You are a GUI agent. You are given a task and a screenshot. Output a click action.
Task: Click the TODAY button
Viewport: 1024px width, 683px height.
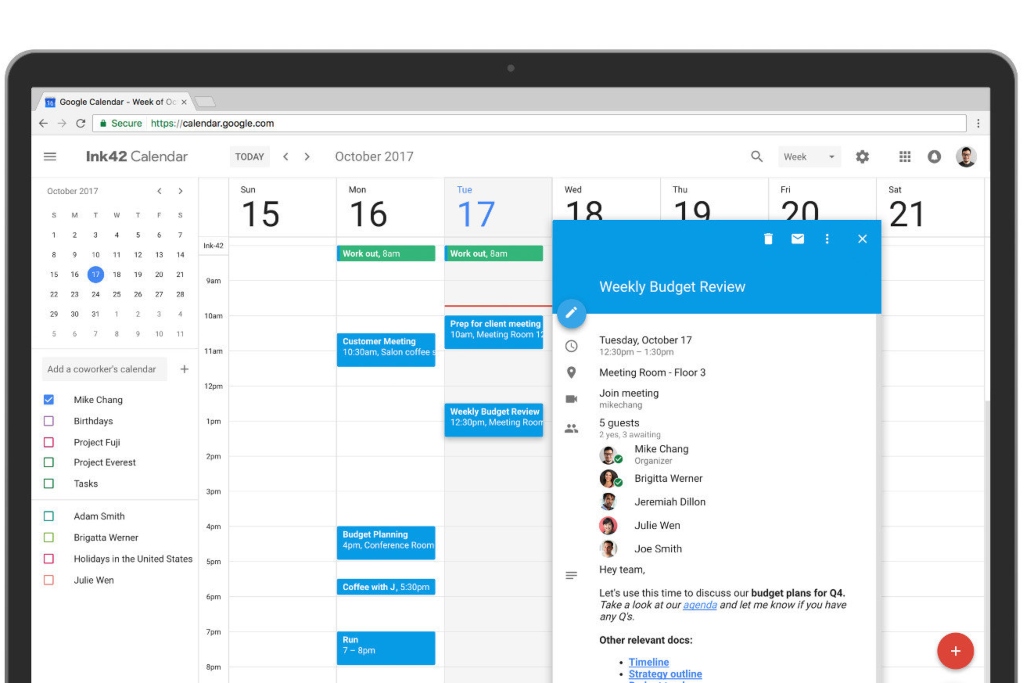pos(249,157)
